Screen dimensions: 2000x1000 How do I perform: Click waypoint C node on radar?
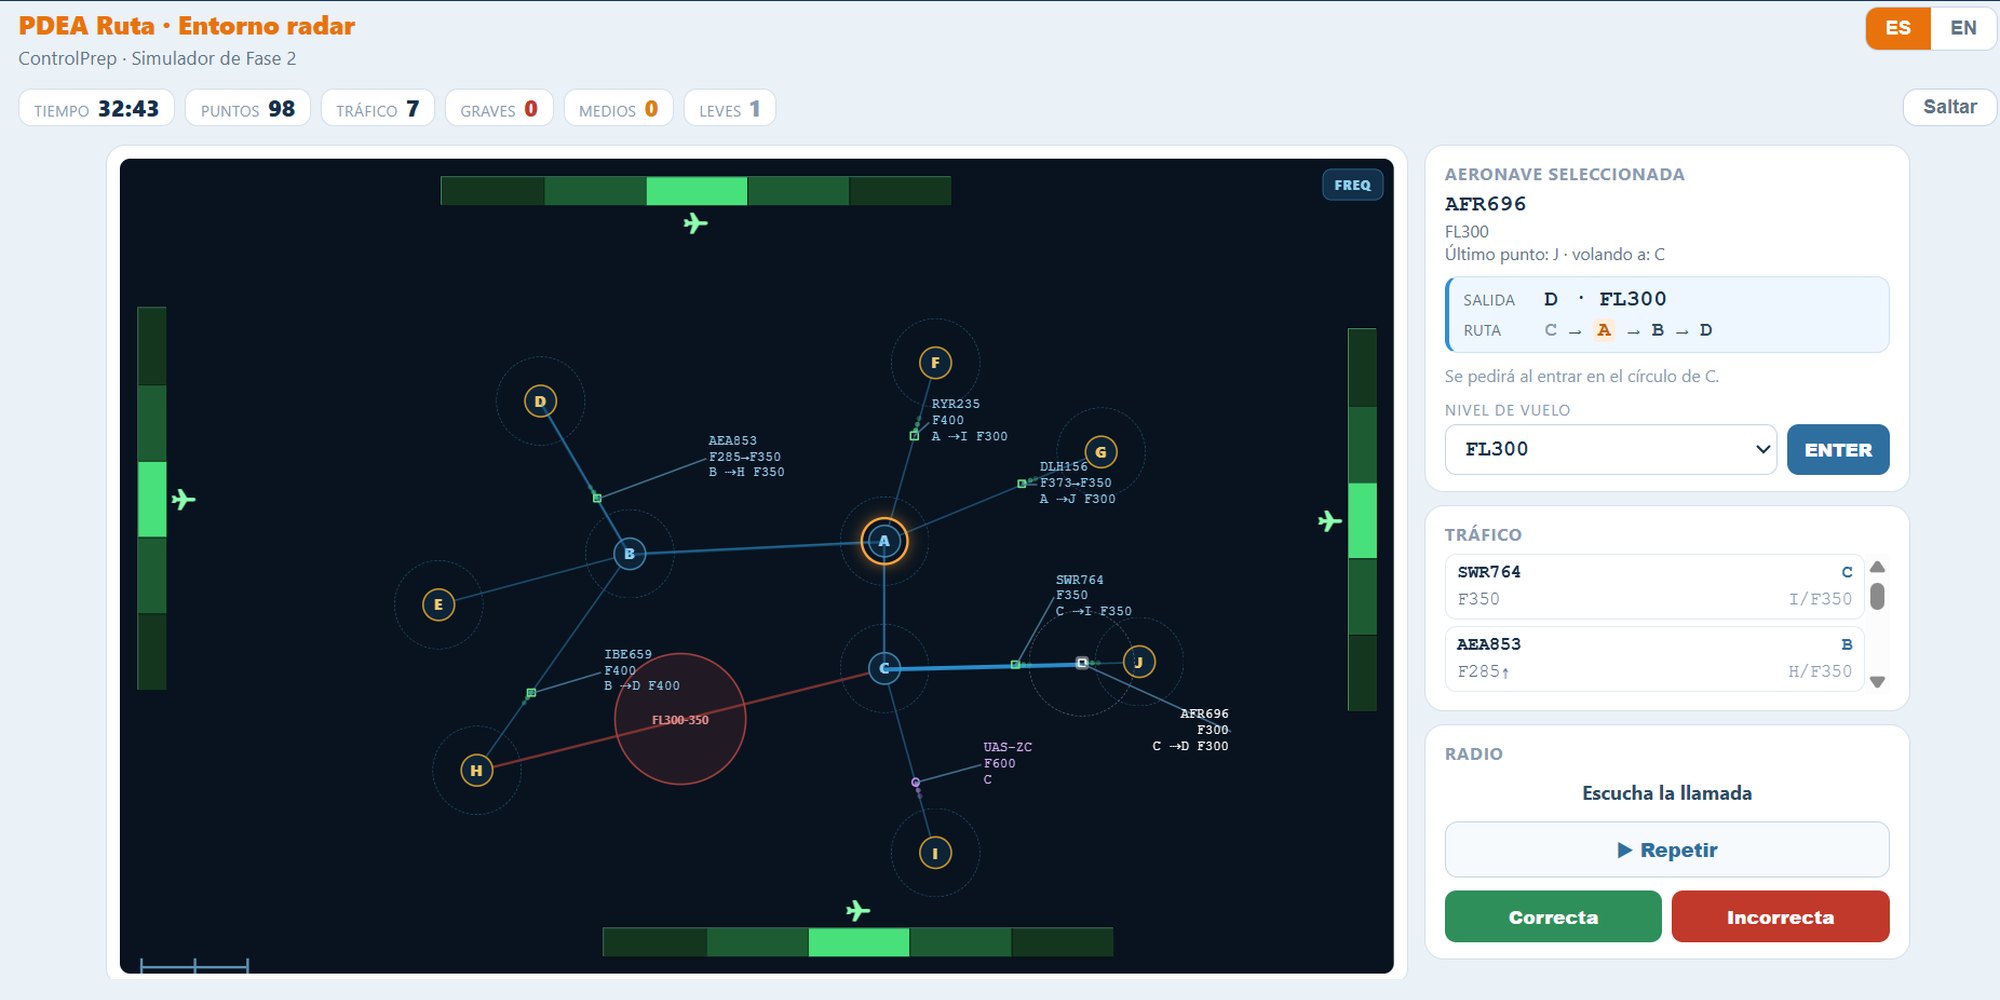[x=884, y=668]
